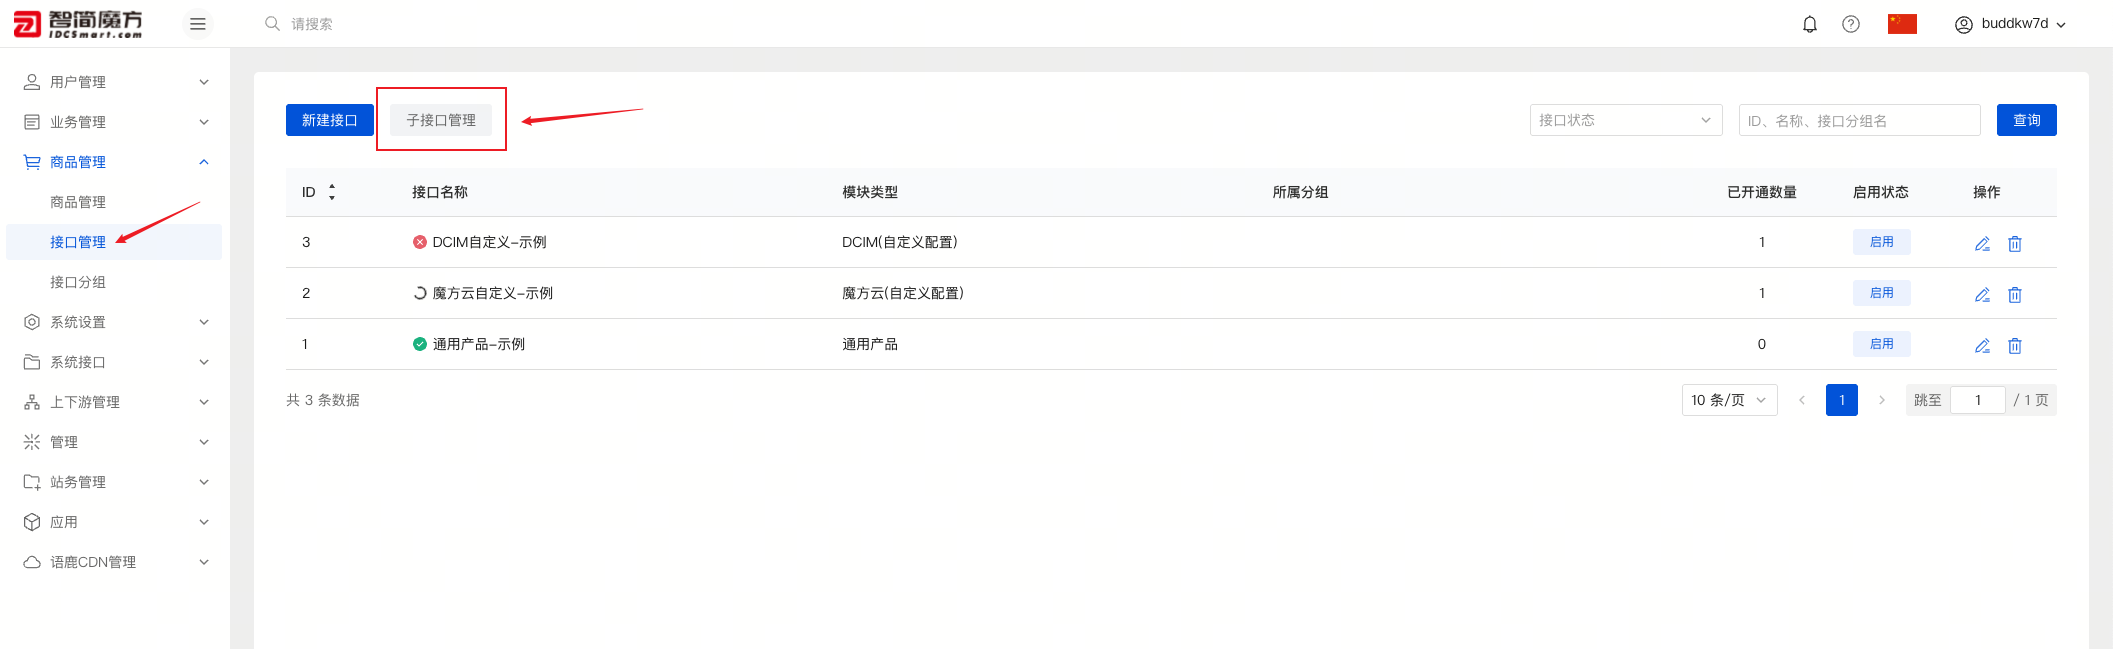The height and width of the screenshot is (649, 2113).
Task: Open 商品管理 submenu item
Action: pyautogui.click(x=78, y=202)
